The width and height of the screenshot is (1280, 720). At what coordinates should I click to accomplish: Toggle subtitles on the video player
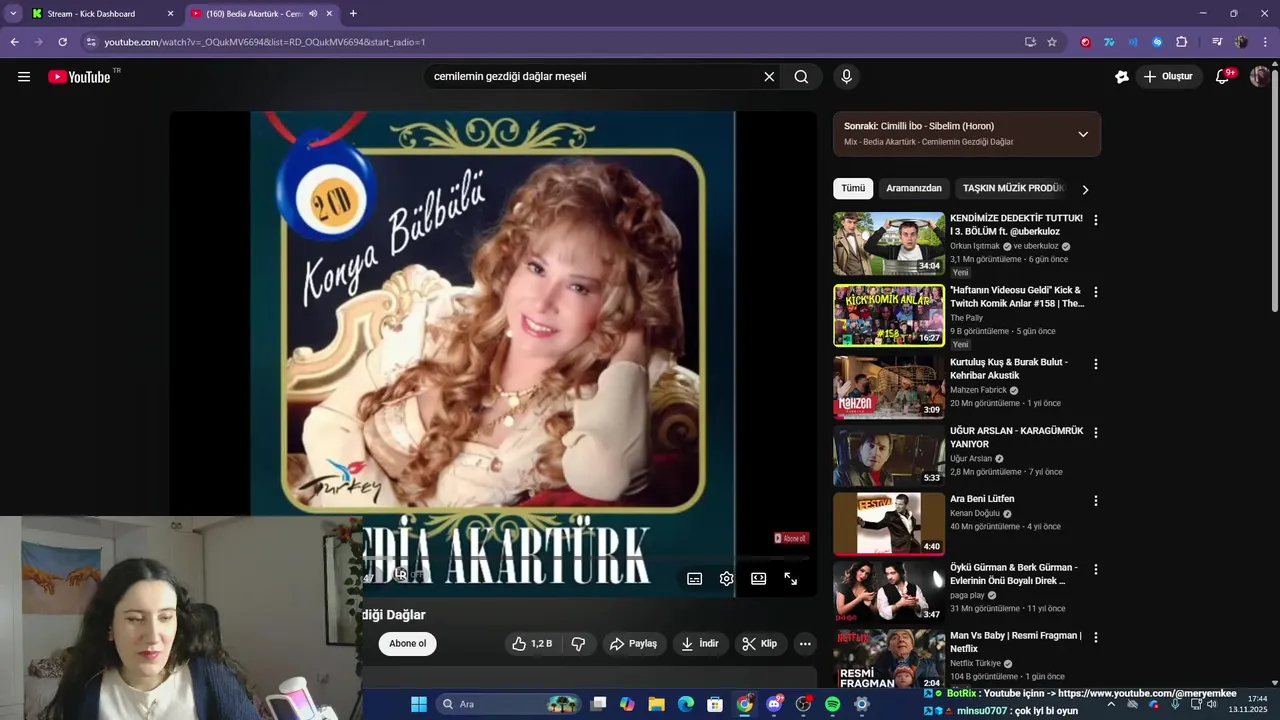695,579
